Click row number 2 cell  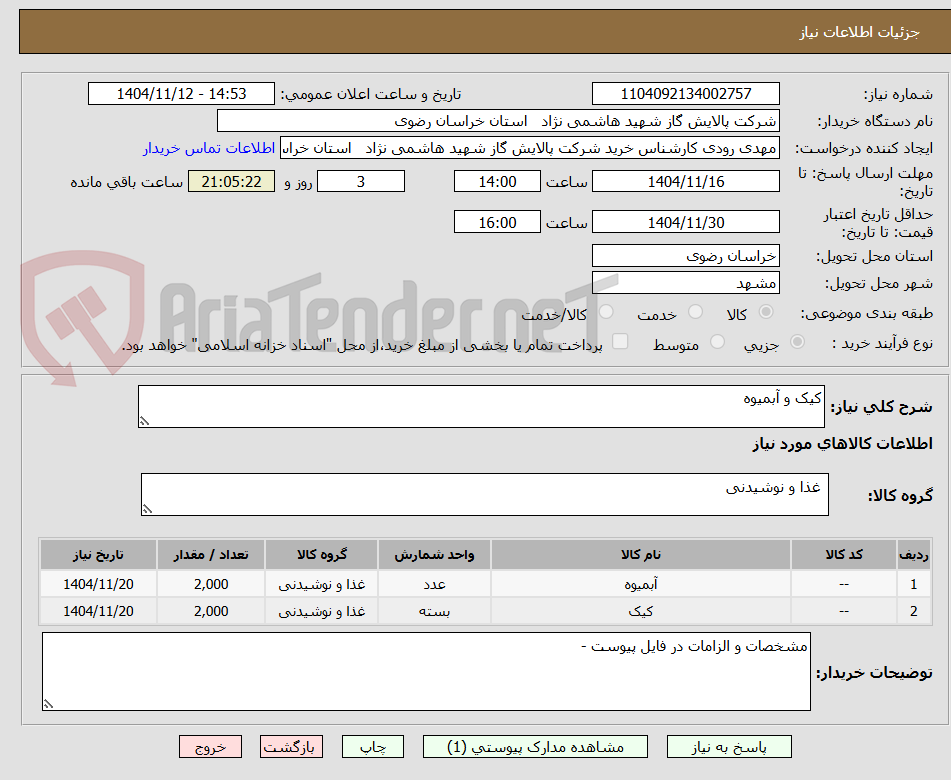(x=913, y=611)
